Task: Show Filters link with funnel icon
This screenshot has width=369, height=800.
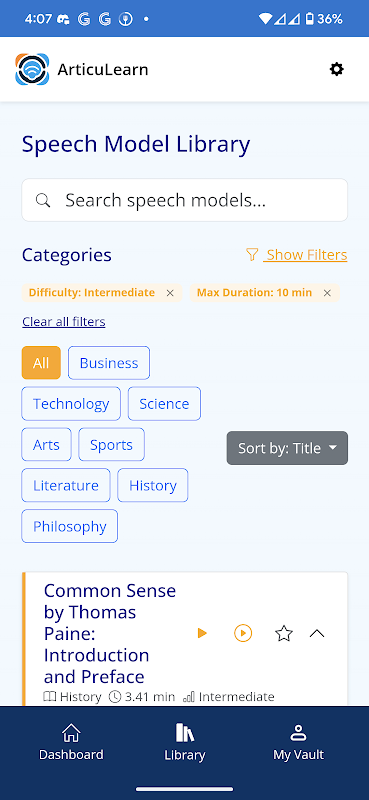Action: tap(296, 255)
